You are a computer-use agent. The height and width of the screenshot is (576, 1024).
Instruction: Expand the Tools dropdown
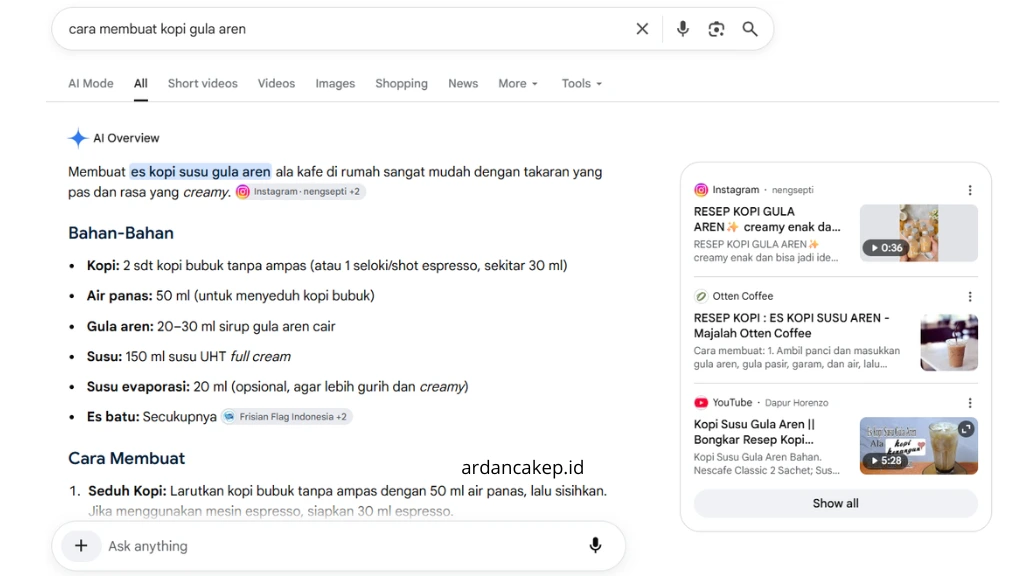[581, 84]
